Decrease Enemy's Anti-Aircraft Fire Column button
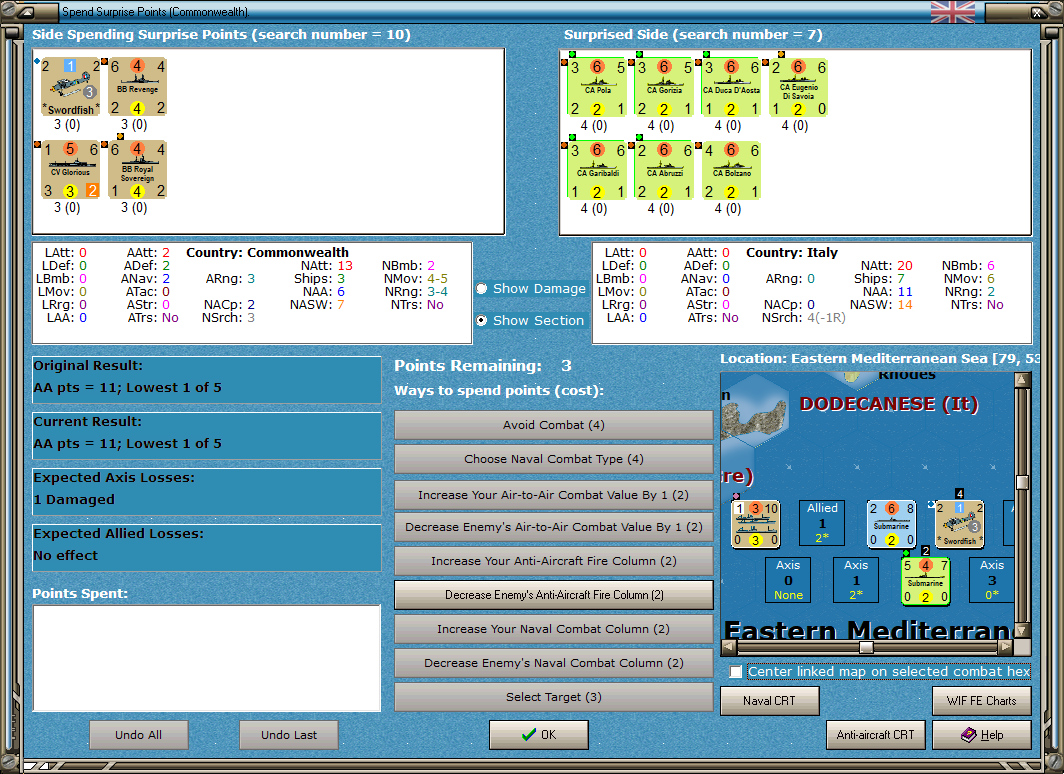1064x774 pixels. 554,595
